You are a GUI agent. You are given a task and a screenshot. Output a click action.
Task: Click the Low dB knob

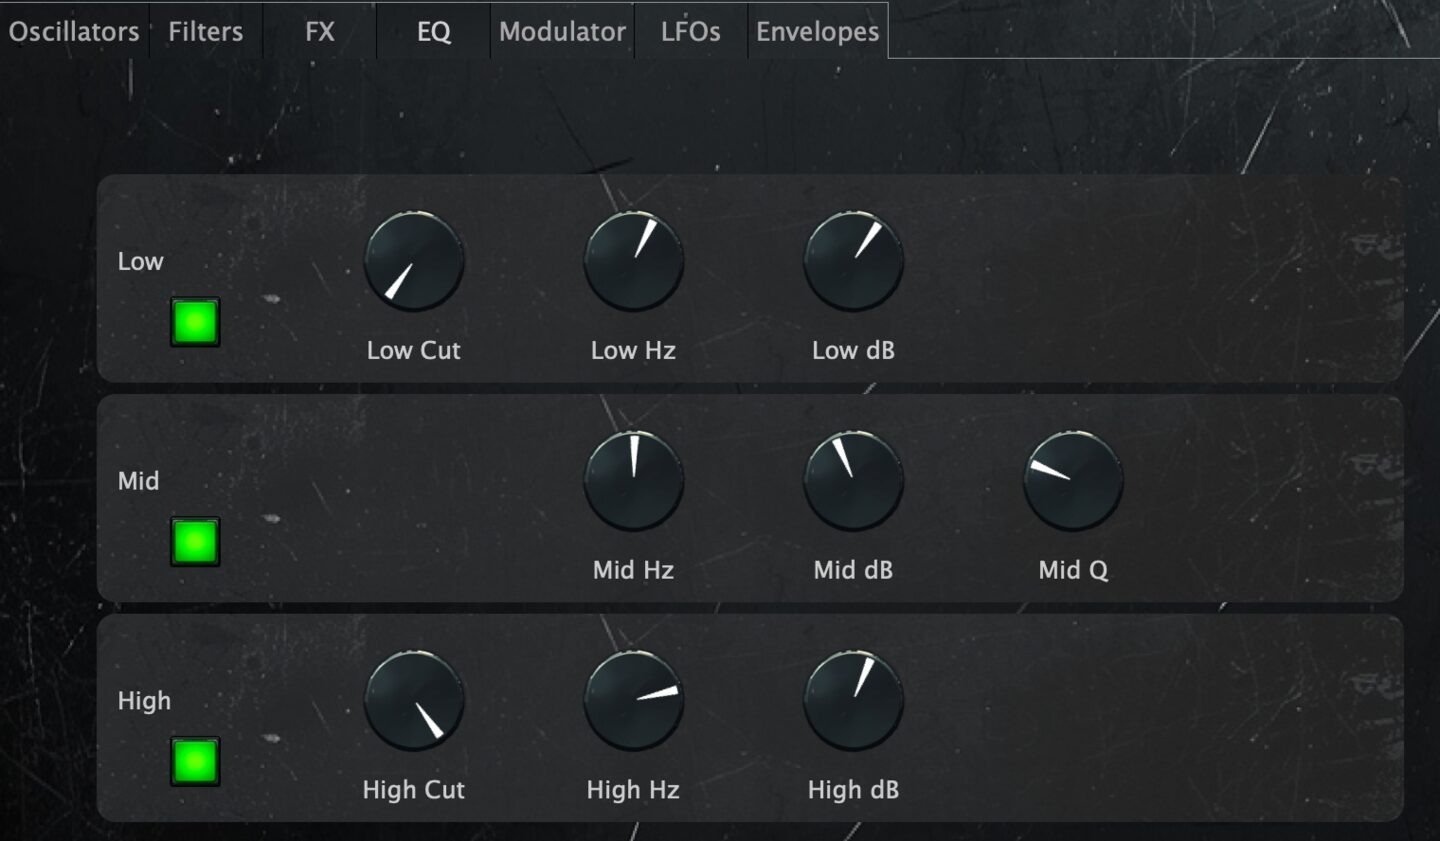pos(854,261)
